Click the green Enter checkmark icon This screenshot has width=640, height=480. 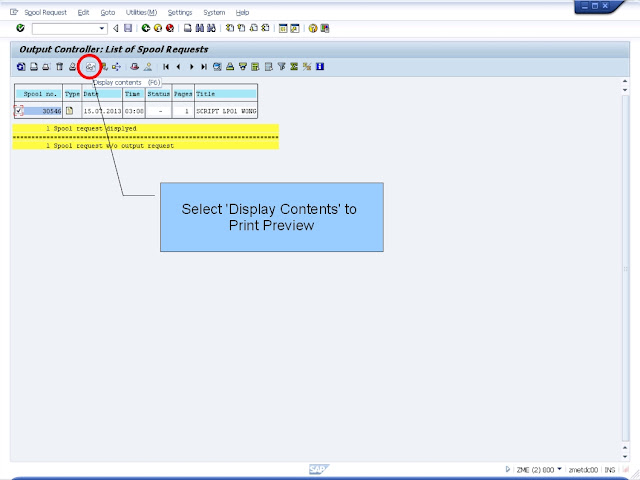(x=20, y=28)
